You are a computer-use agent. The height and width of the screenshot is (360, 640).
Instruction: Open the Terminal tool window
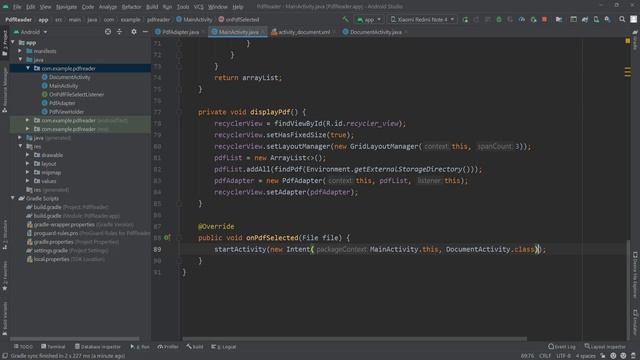pos(53,347)
